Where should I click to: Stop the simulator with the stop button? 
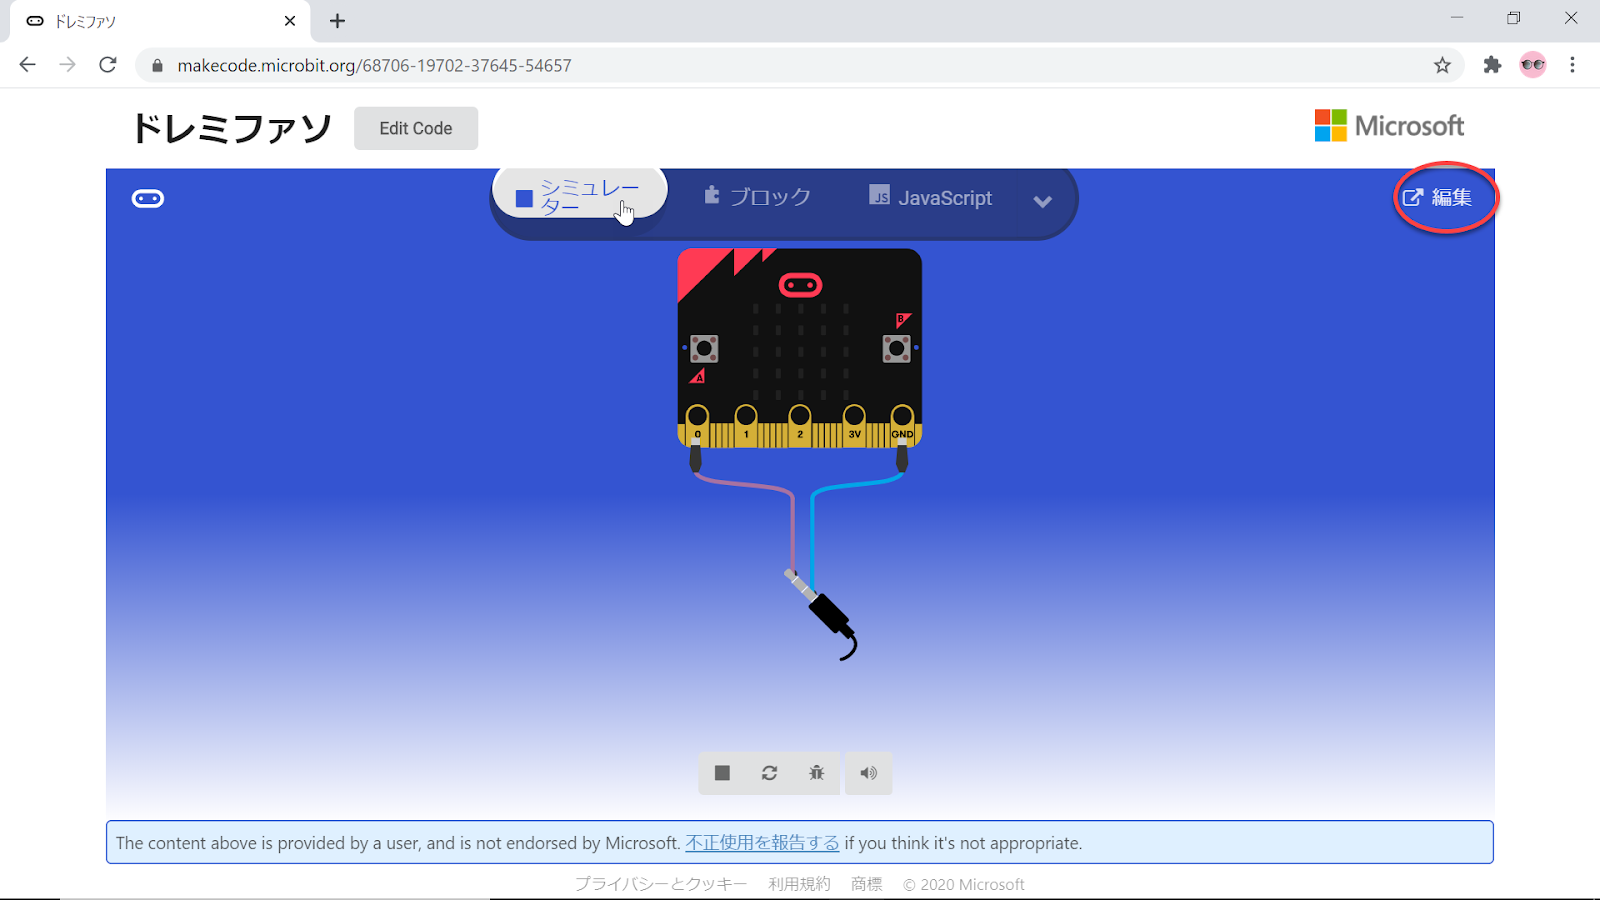(722, 773)
